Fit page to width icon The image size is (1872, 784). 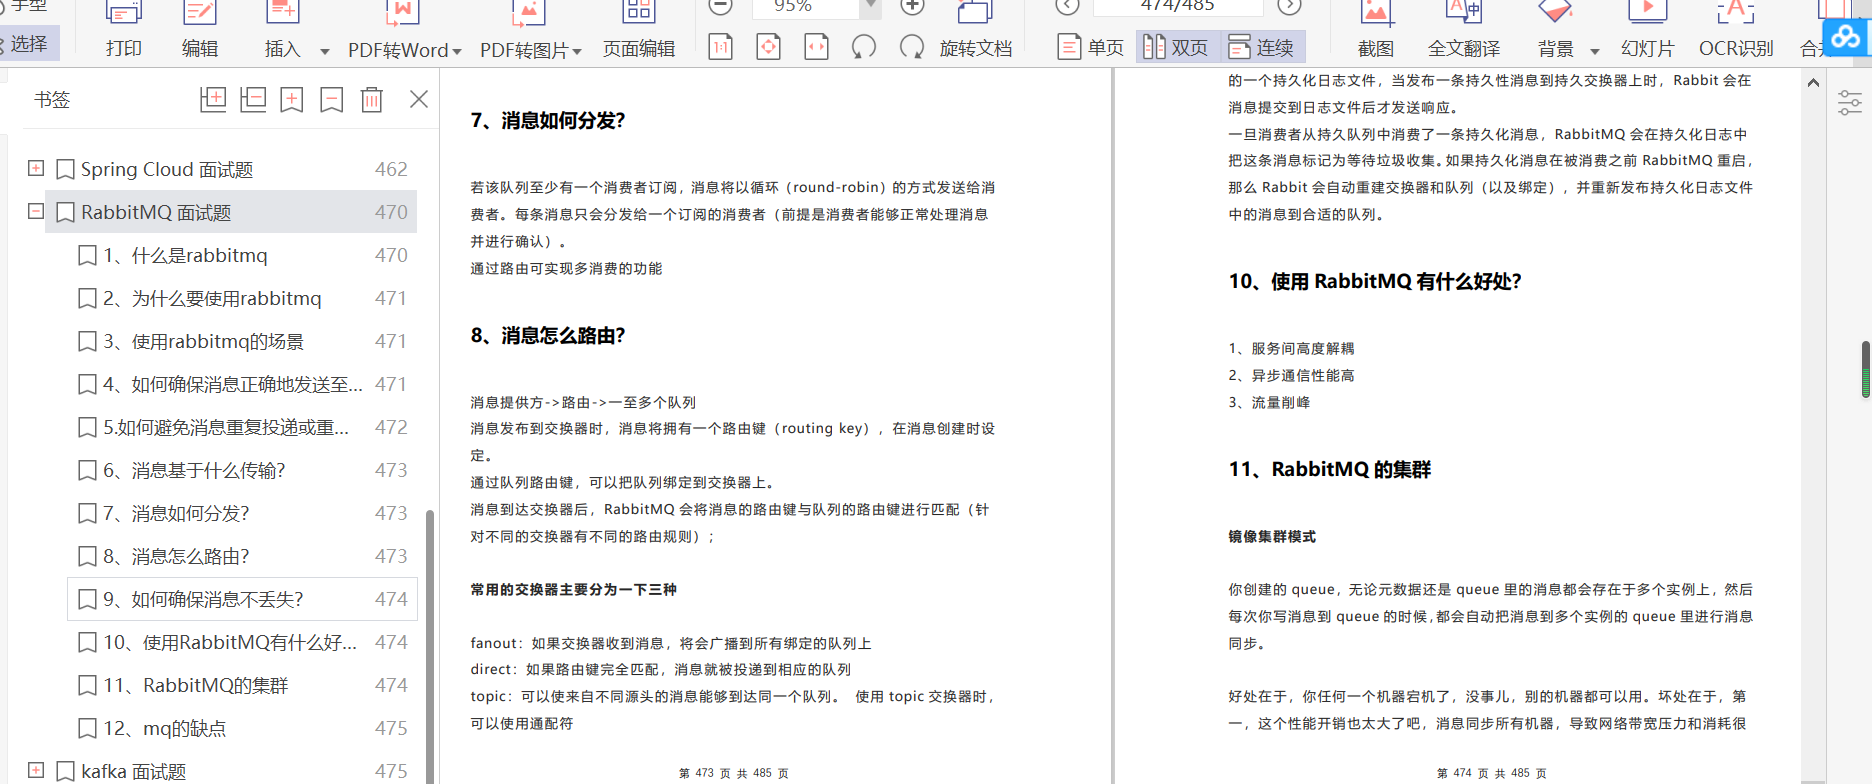tap(817, 47)
